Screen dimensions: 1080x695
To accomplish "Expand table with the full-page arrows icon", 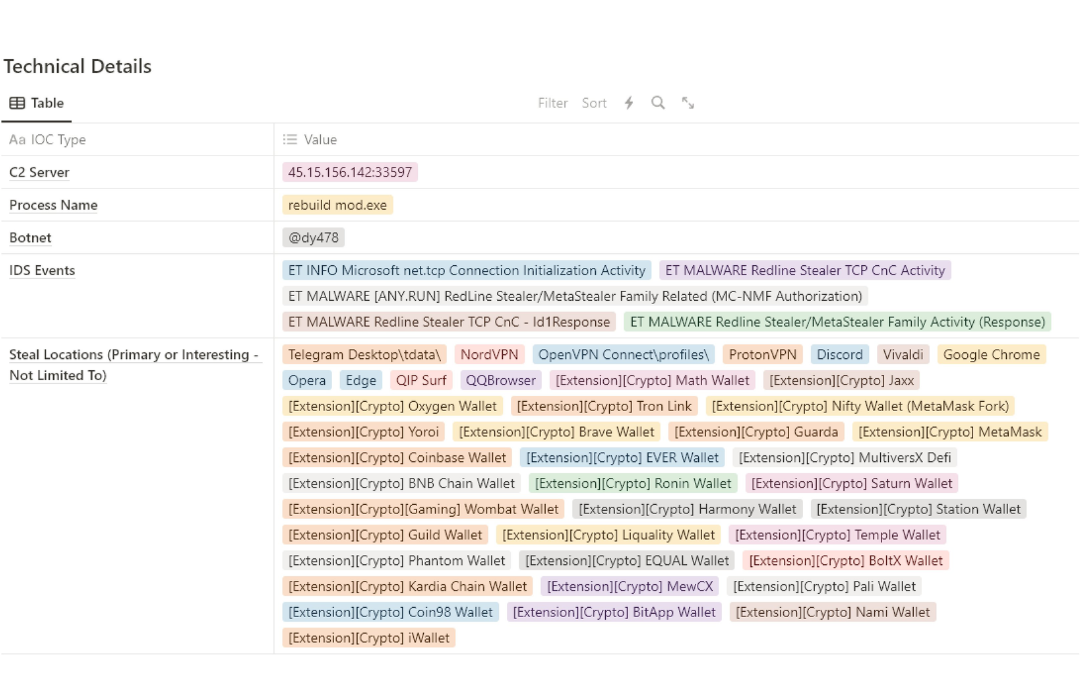I will [x=688, y=103].
